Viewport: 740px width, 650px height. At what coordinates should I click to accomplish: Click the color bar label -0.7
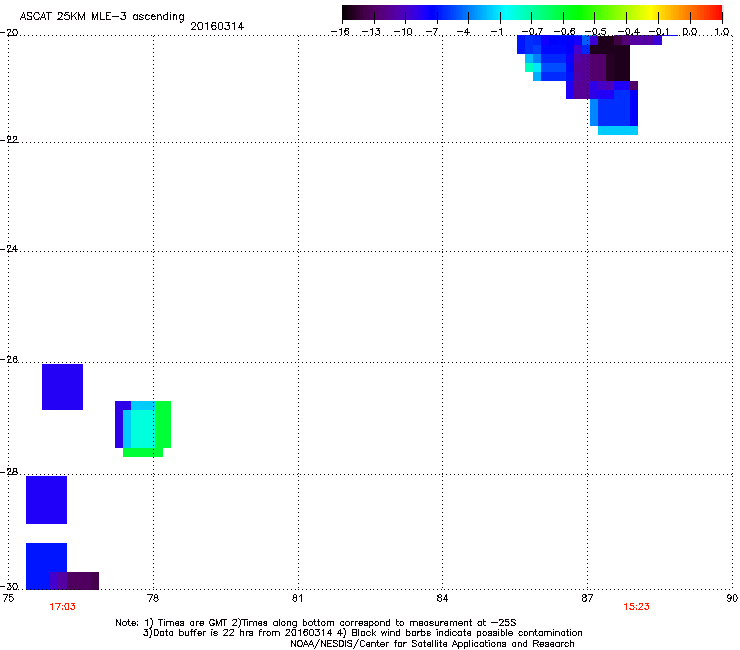click(x=531, y=32)
